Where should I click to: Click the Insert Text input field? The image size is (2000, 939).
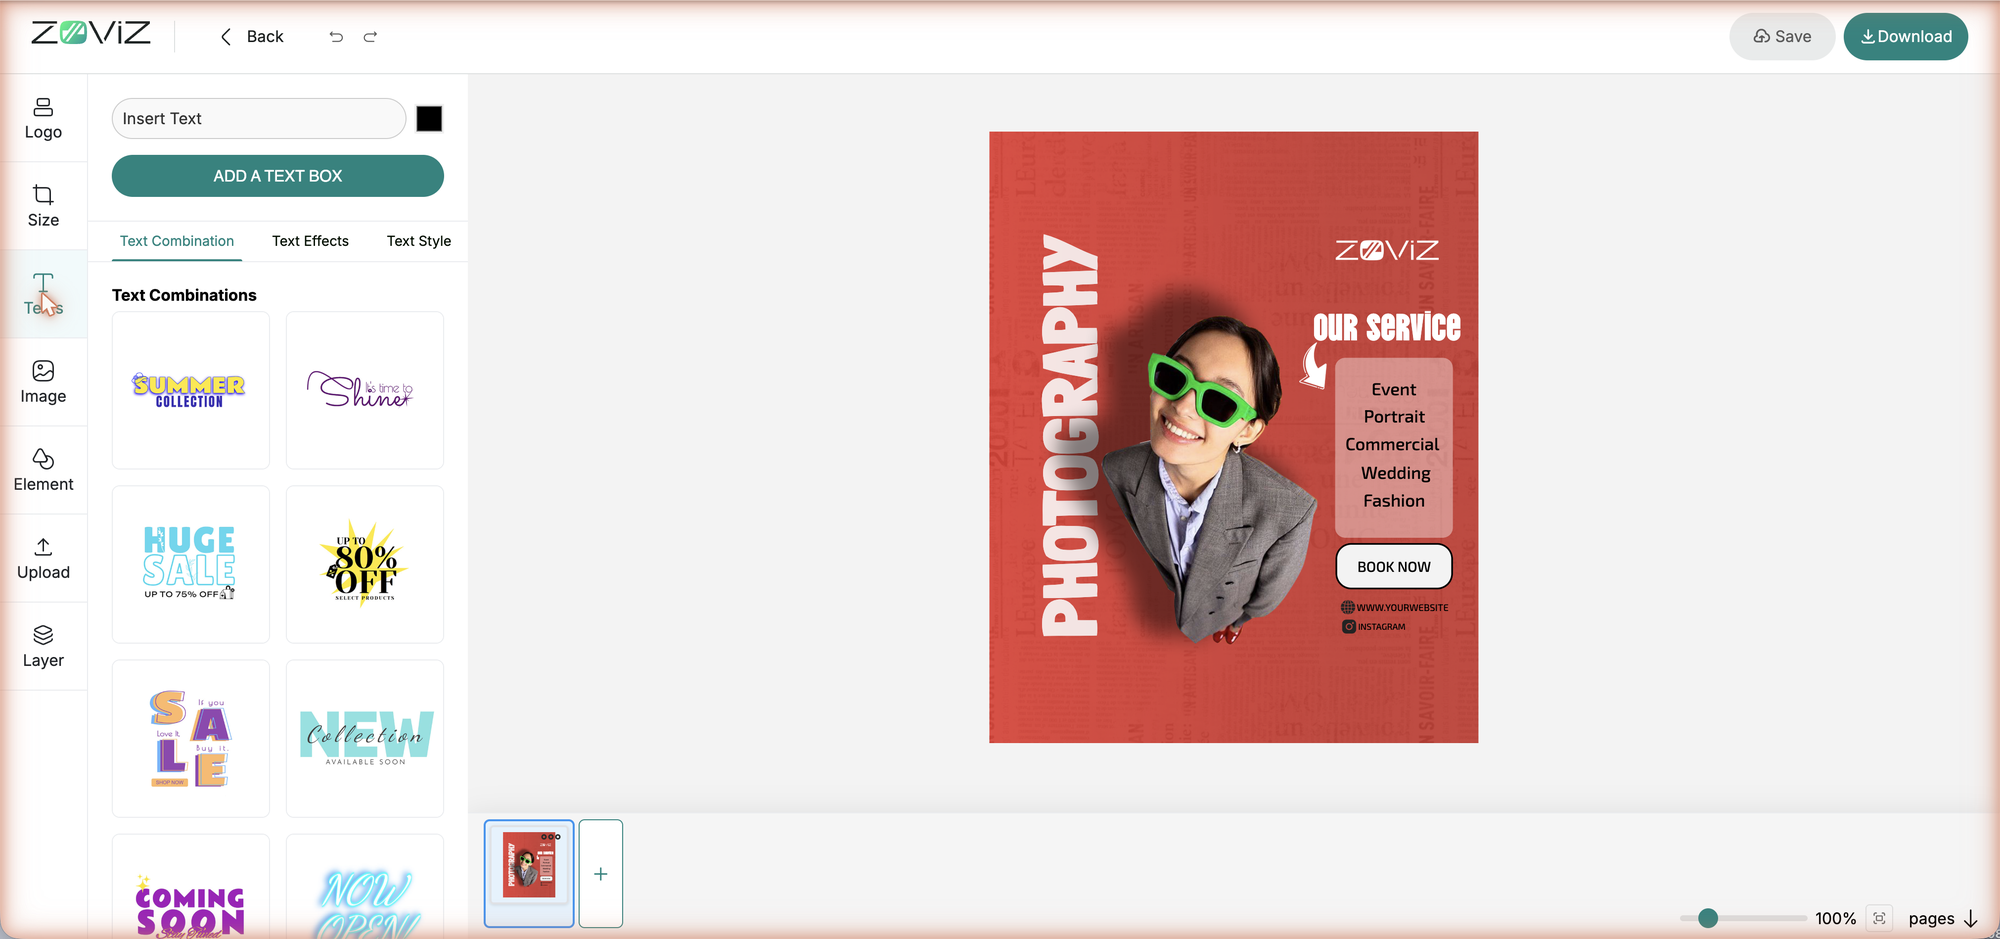(x=259, y=118)
